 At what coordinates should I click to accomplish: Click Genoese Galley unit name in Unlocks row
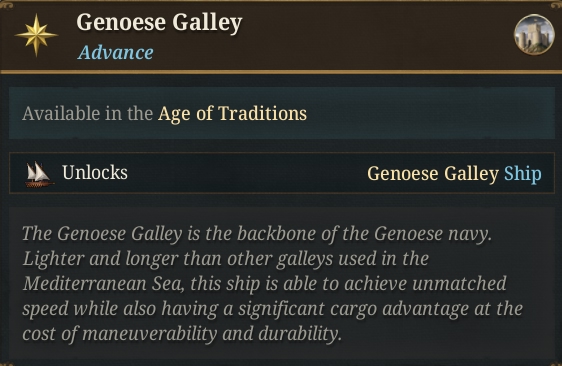[433, 174]
